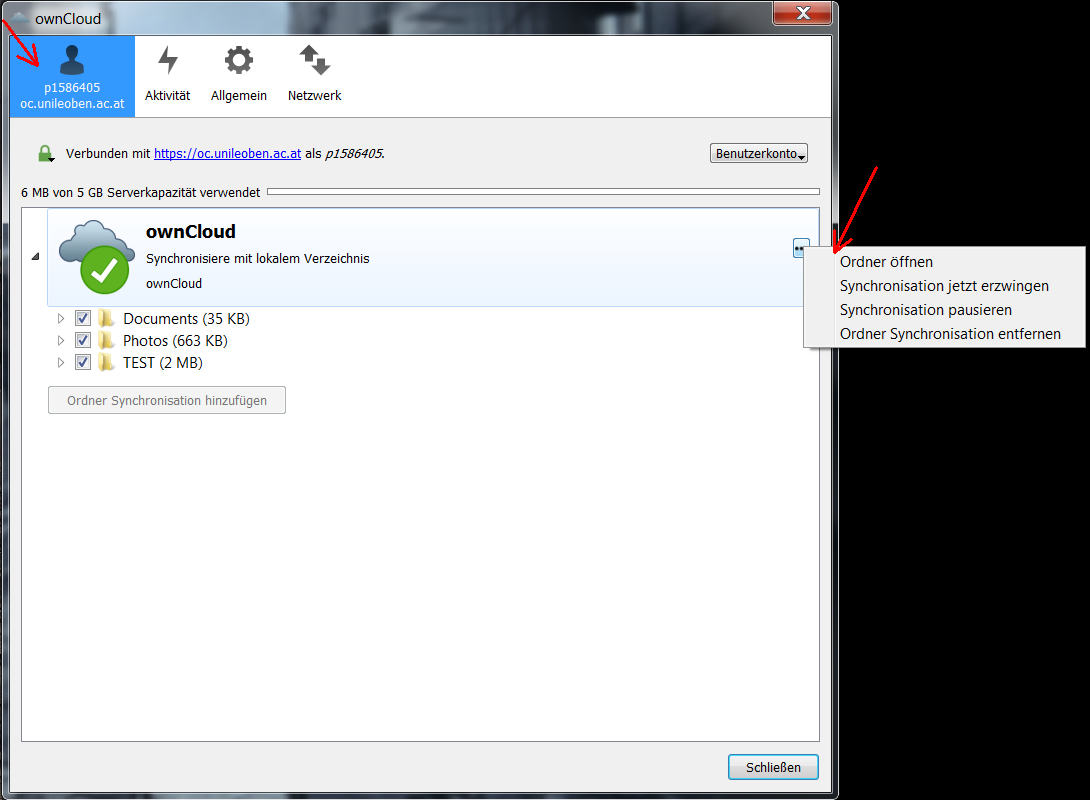Select 'Ordner öffnen' from context menu
1090x800 pixels.
click(886, 262)
